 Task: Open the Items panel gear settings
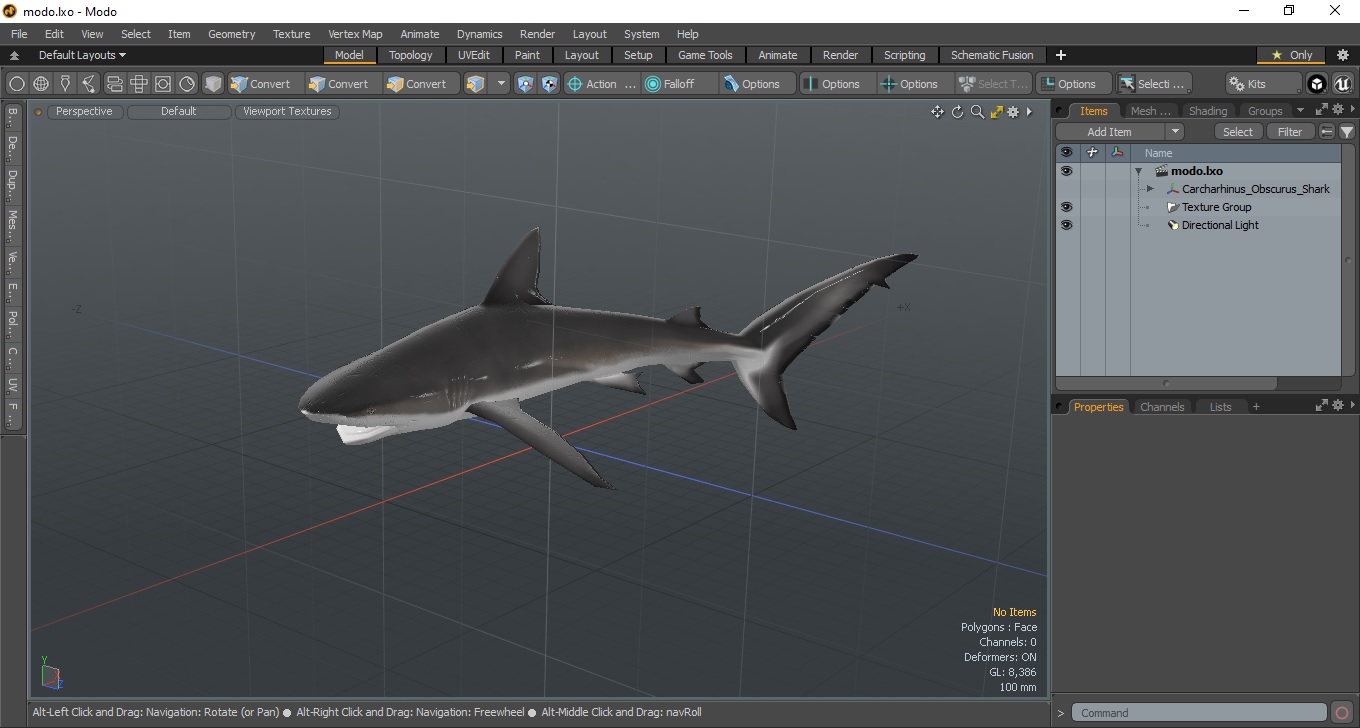click(x=1338, y=110)
